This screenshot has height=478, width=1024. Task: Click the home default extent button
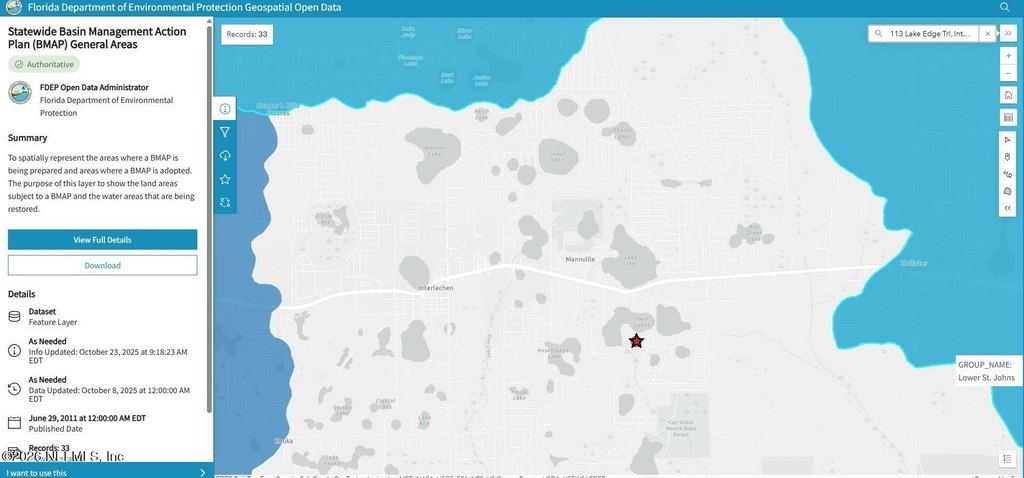1008,94
